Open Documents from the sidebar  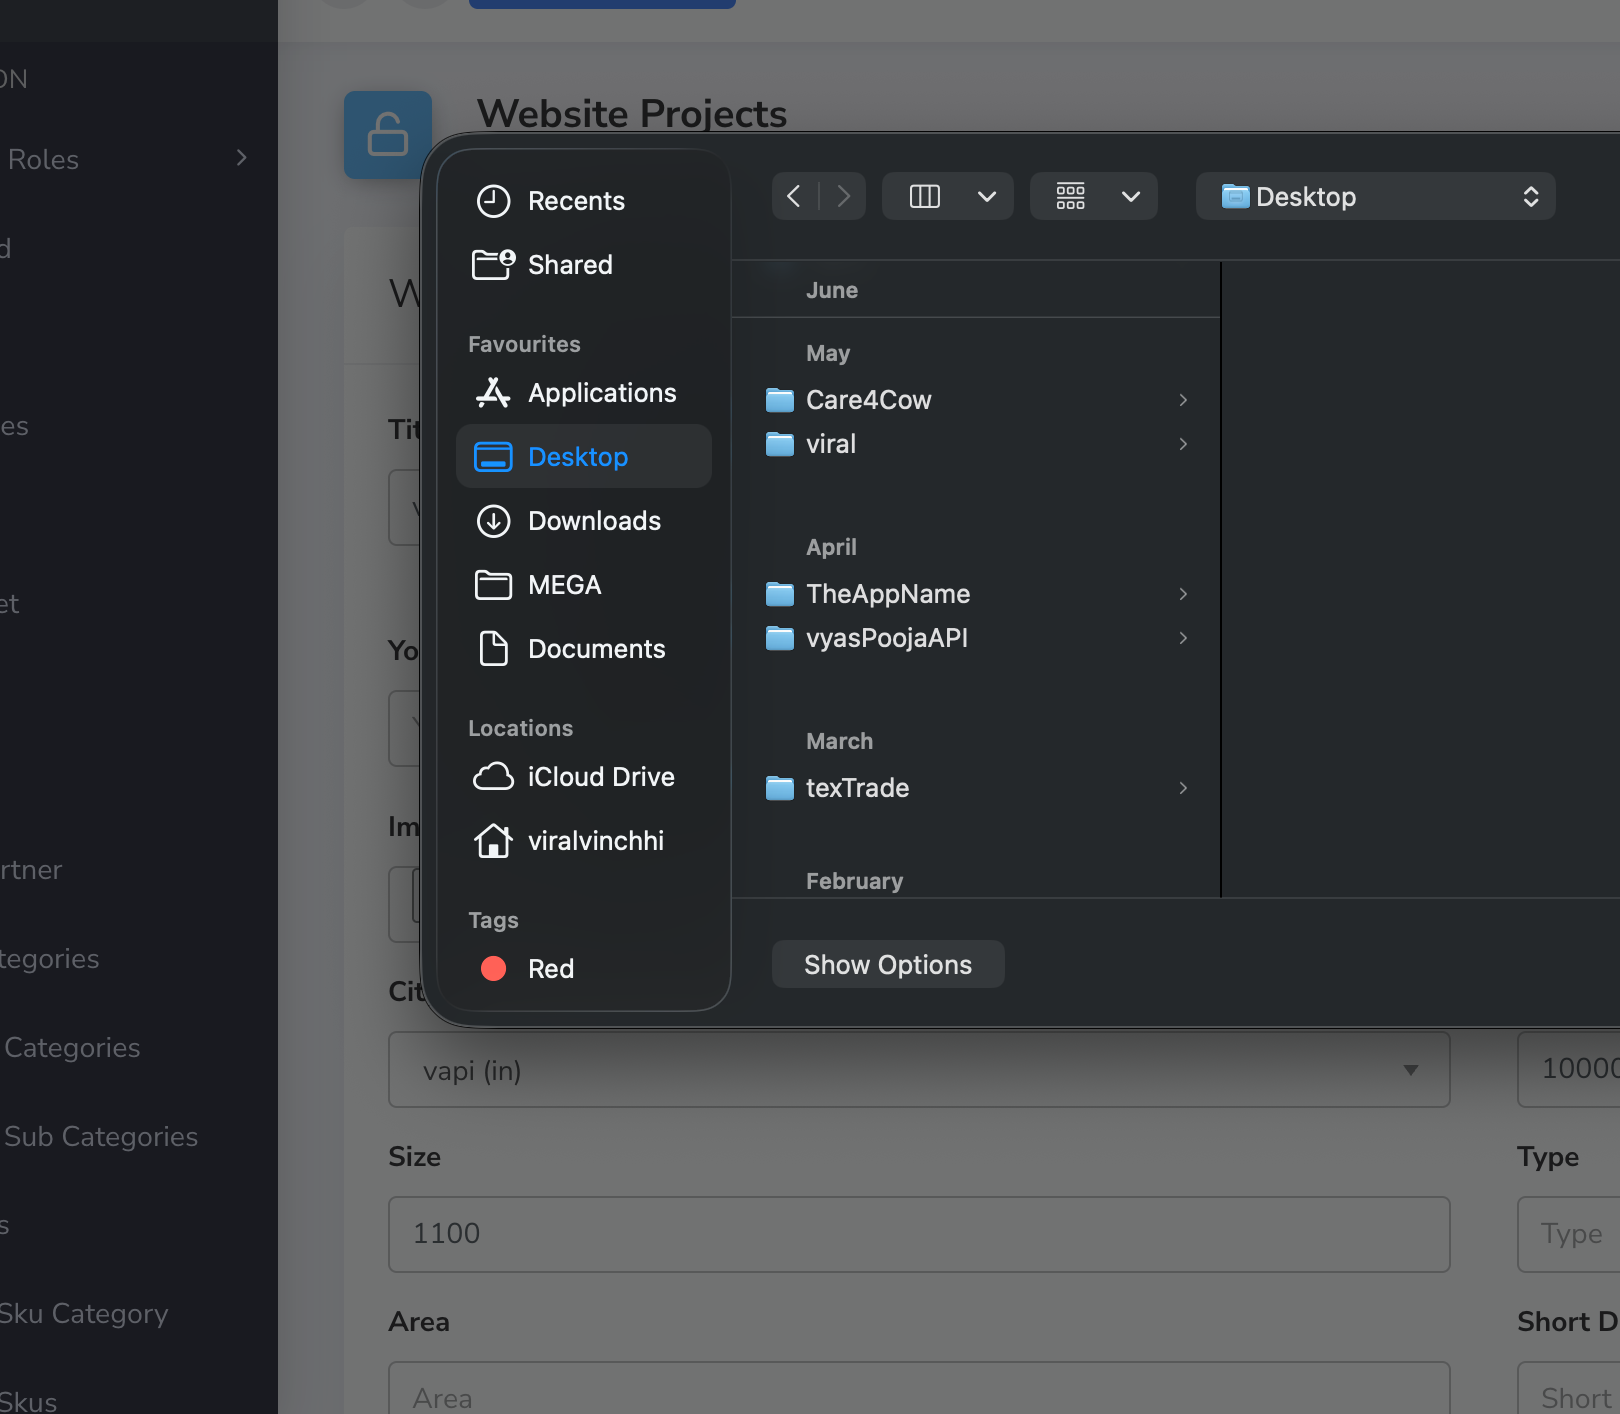596,649
